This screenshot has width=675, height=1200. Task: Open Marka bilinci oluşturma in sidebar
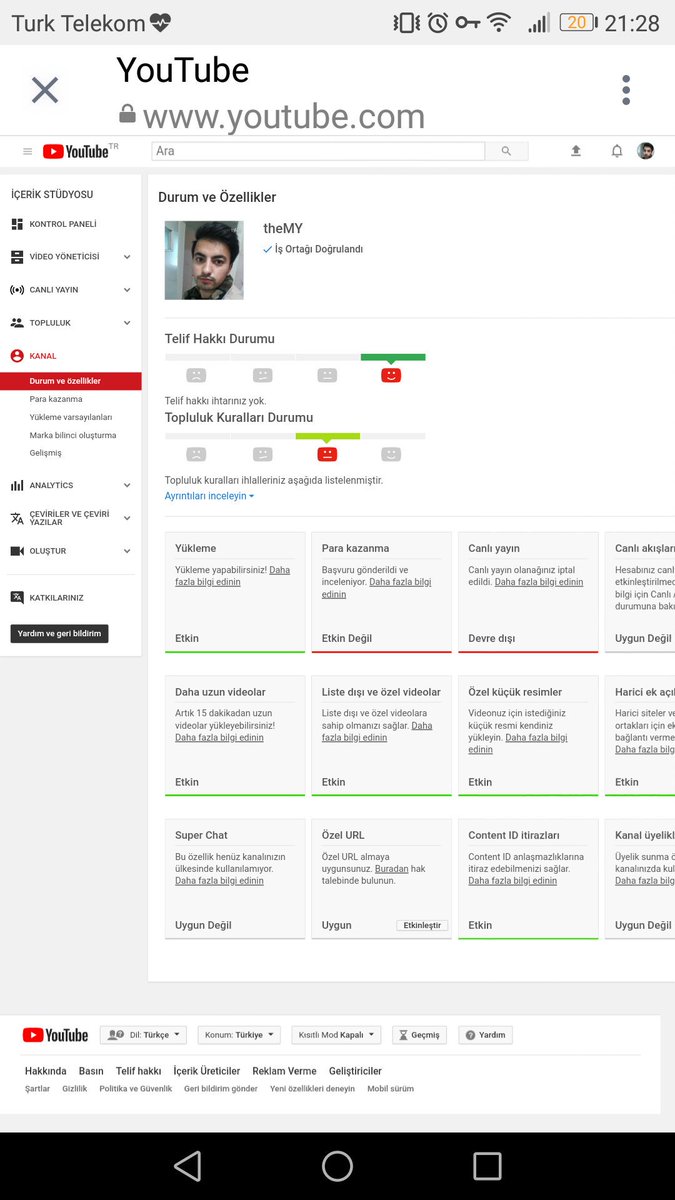[x=73, y=435]
